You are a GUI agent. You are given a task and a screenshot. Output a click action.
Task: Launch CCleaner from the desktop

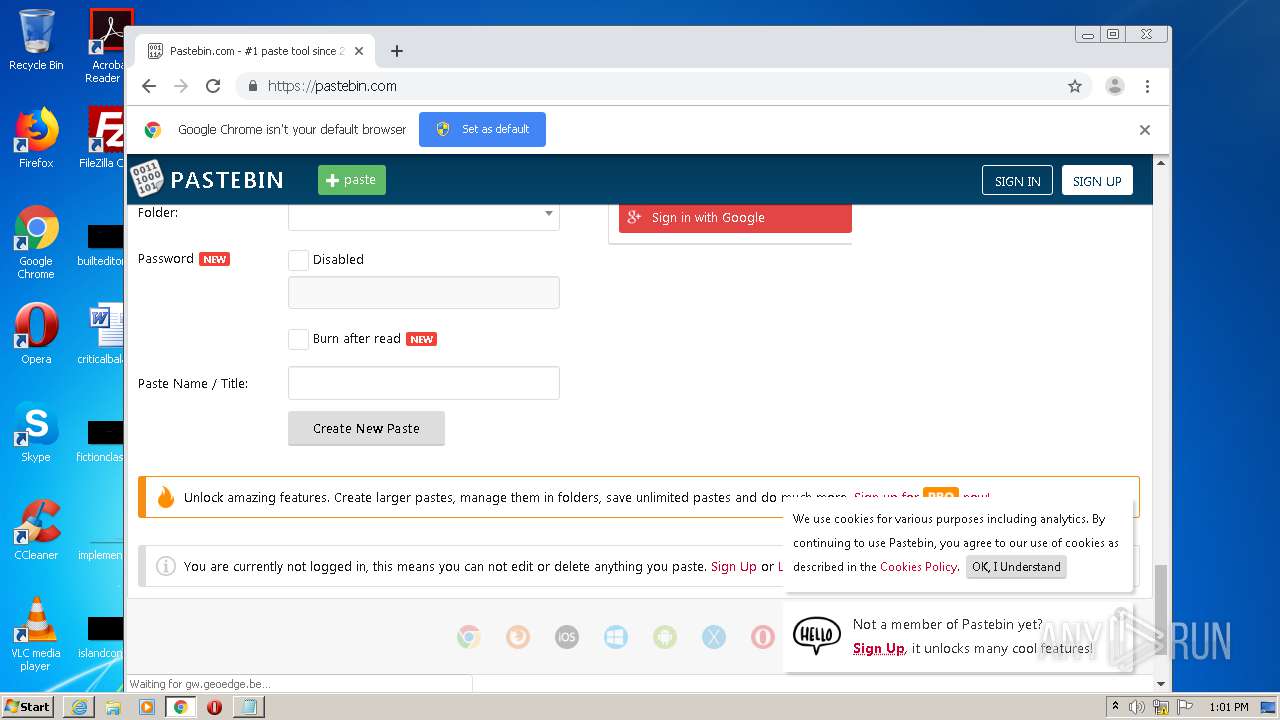(x=36, y=530)
